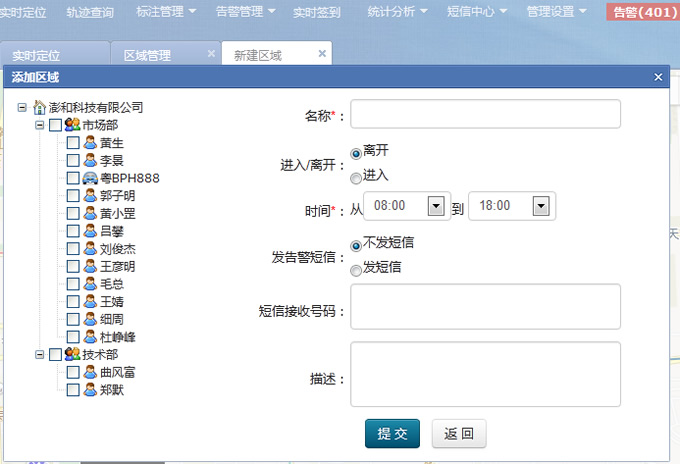680x464 pixels.
Task: Click the 技术部 group icon
Action: (x=72, y=355)
